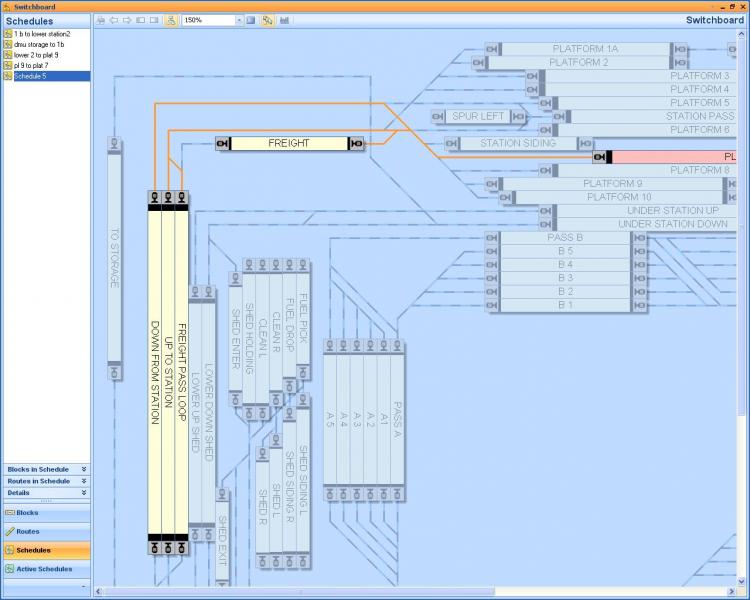Open the 150% zoom dropdown
The height and width of the screenshot is (600, 750).
point(239,20)
